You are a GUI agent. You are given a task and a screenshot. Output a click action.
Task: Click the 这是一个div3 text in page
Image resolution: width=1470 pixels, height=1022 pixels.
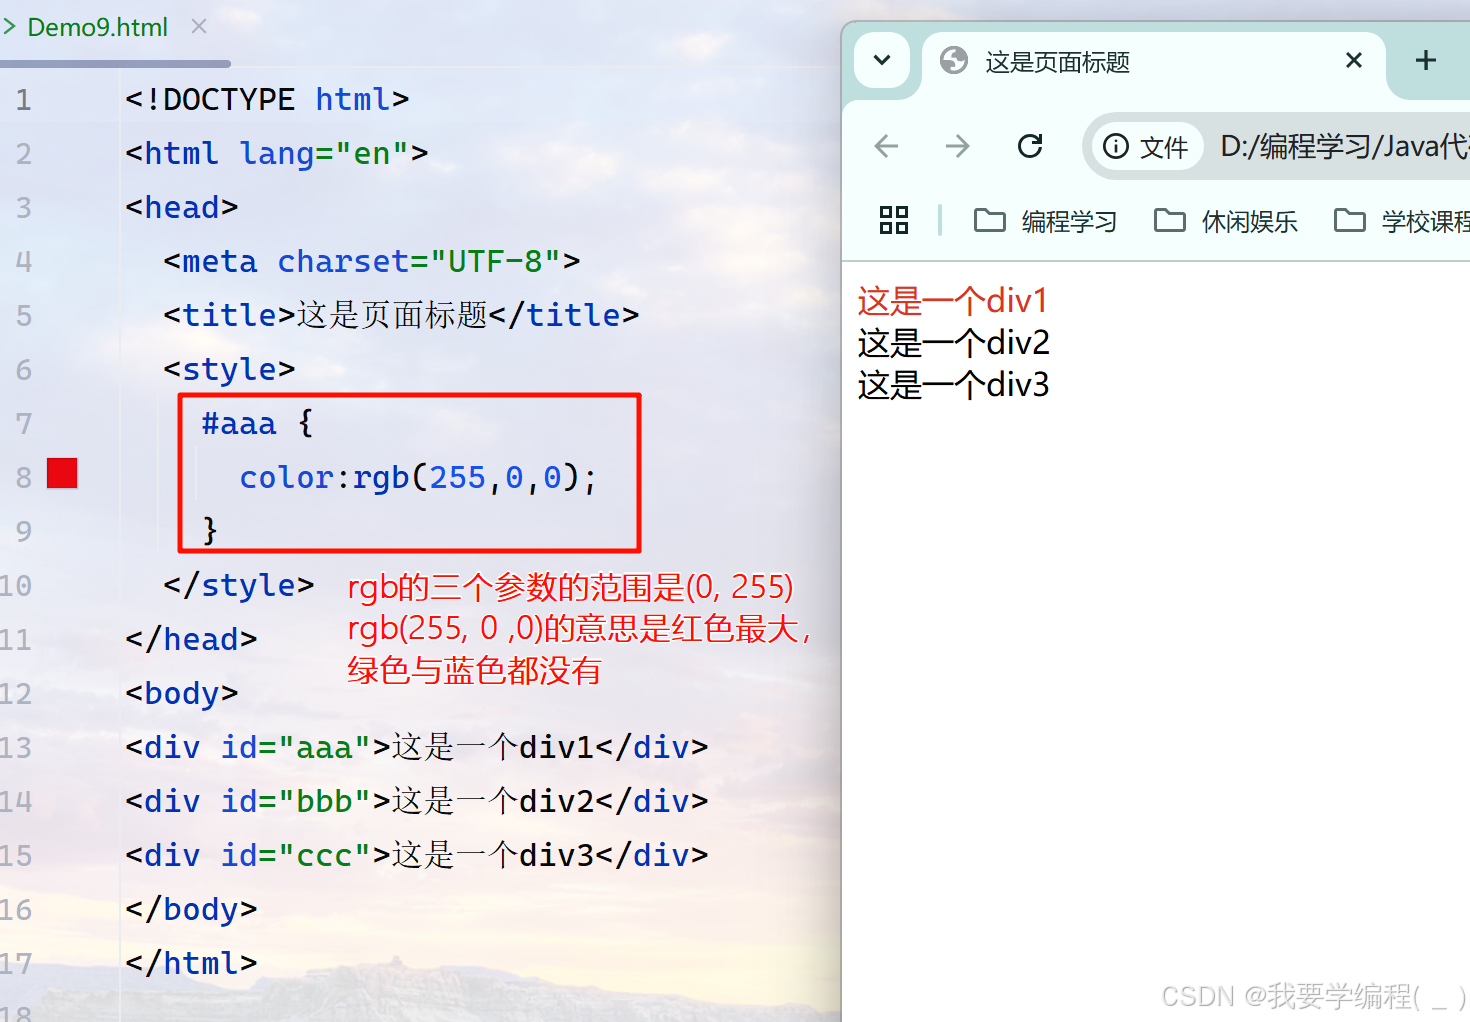(953, 385)
